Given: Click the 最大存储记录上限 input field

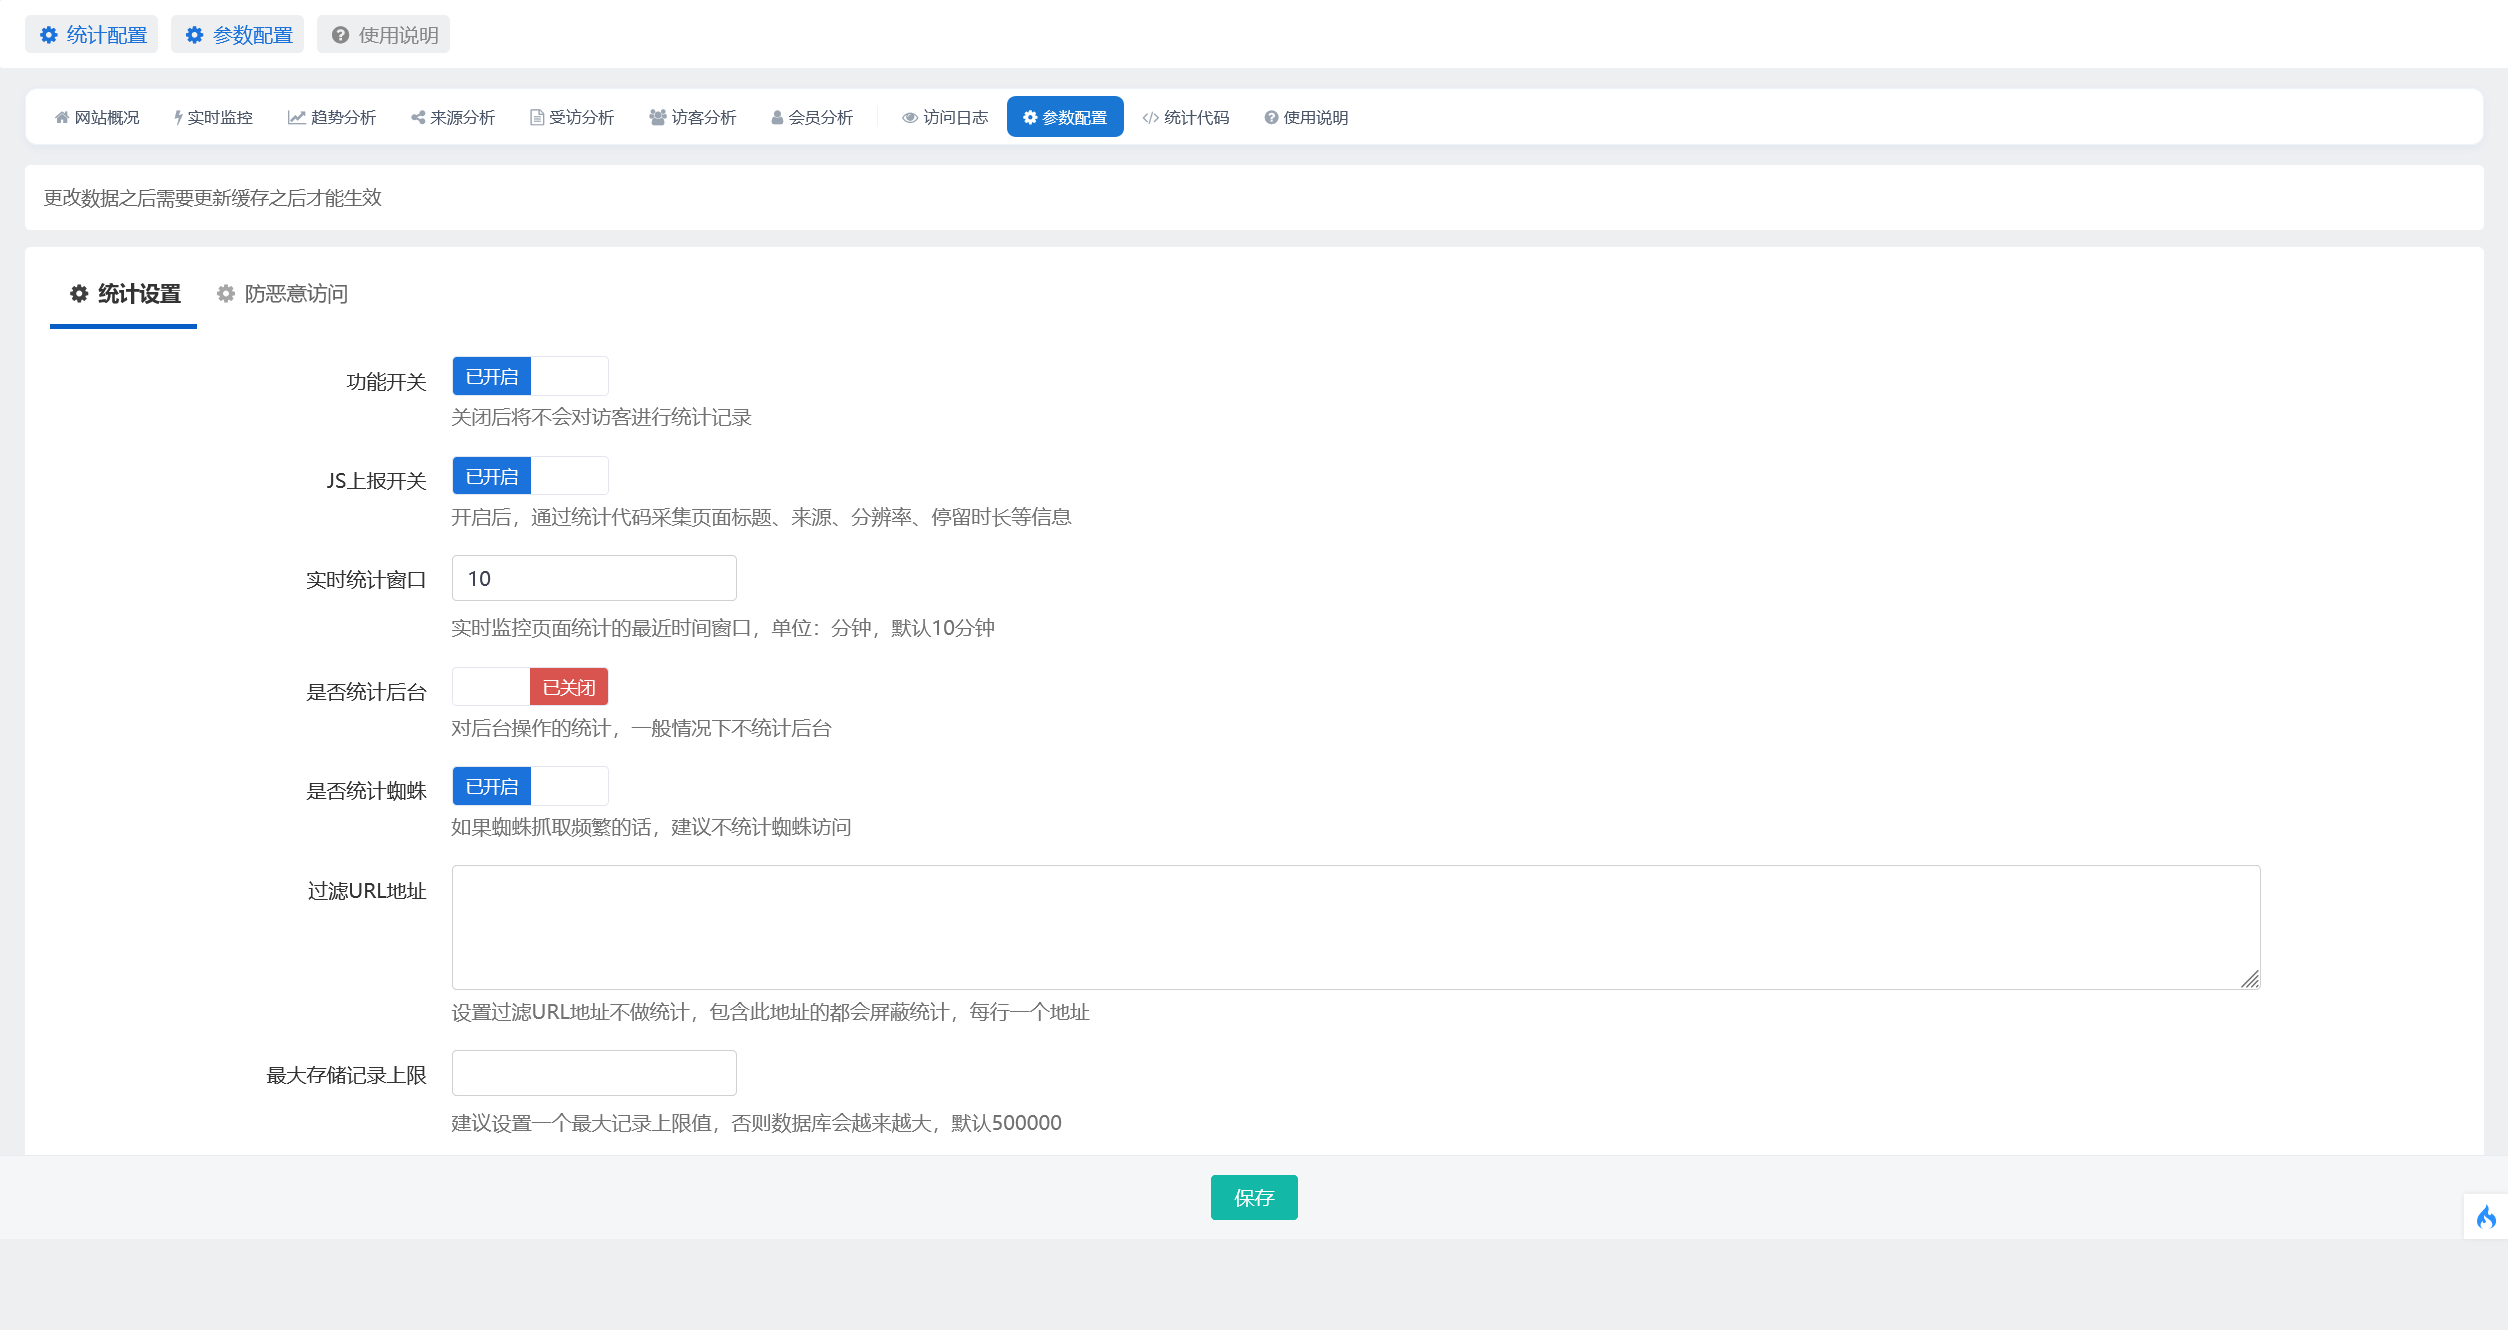Looking at the screenshot, I should pyautogui.click(x=594, y=1073).
